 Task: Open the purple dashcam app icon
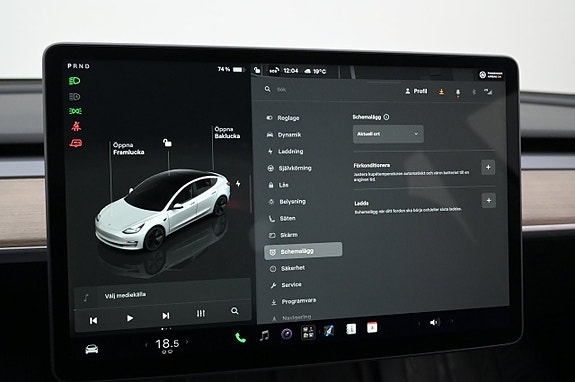[x=286, y=334]
